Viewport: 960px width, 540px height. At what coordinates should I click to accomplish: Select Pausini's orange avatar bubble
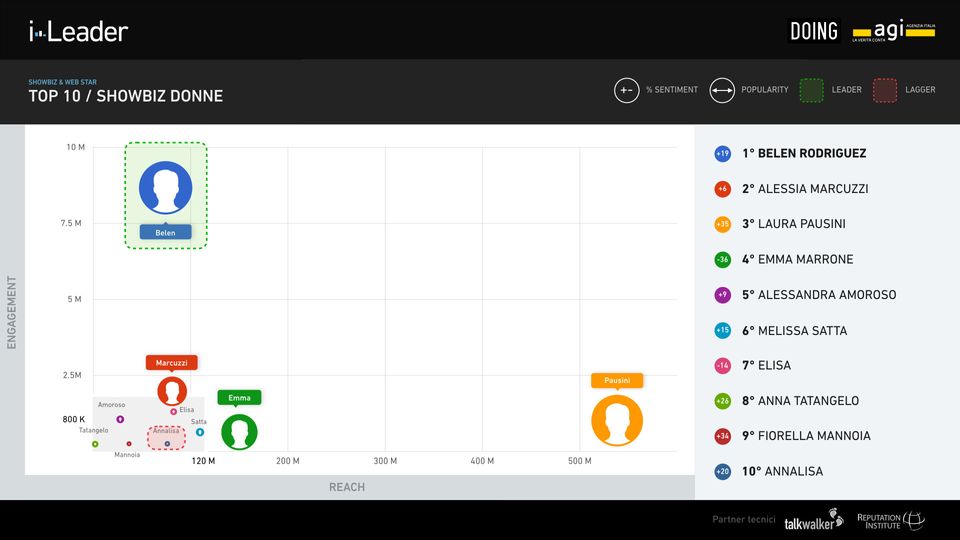[617, 420]
